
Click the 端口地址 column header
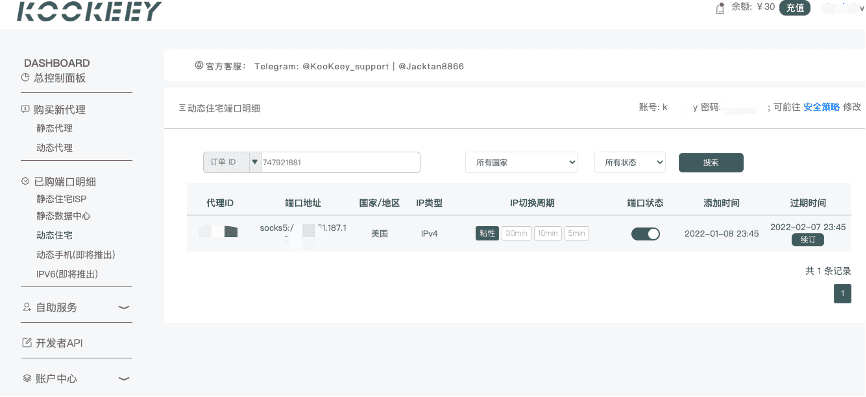click(x=303, y=203)
